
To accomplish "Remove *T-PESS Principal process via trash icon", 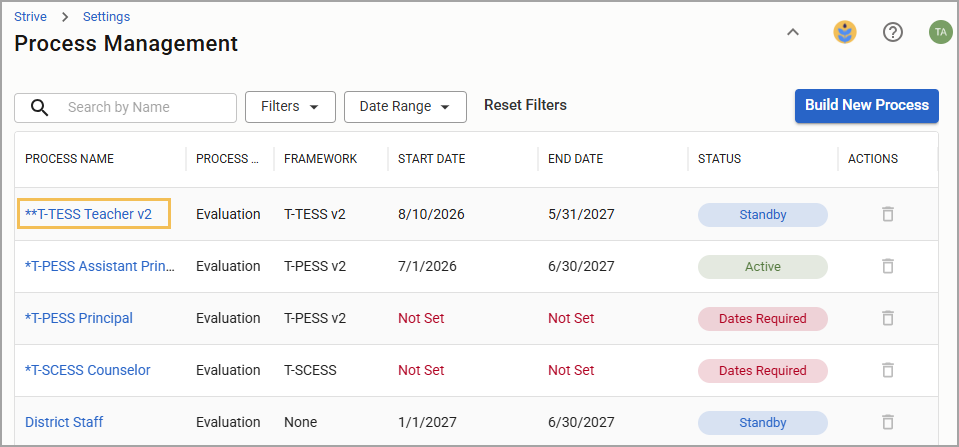I will pyautogui.click(x=887, y=318).
